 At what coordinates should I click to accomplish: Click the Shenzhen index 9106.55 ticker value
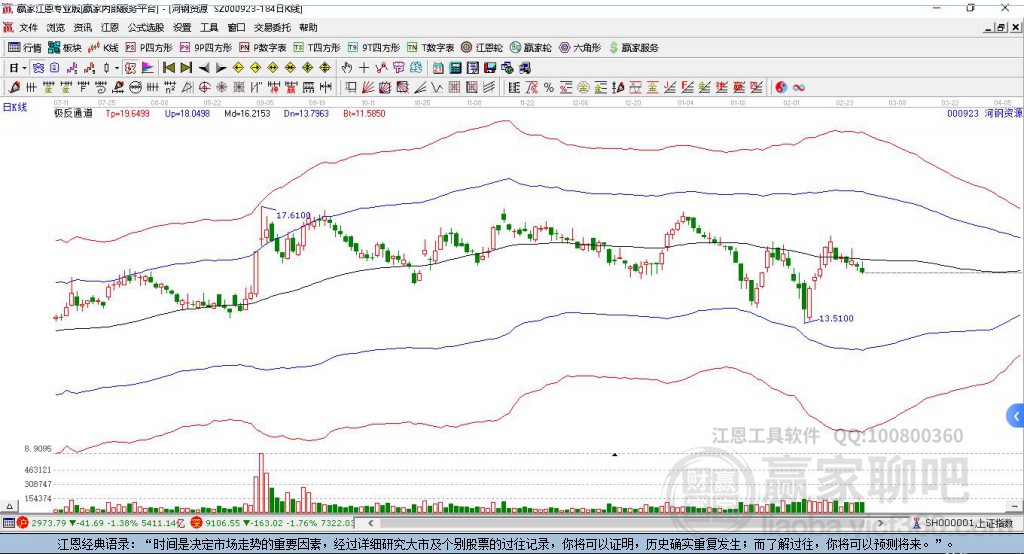point(223,523)
